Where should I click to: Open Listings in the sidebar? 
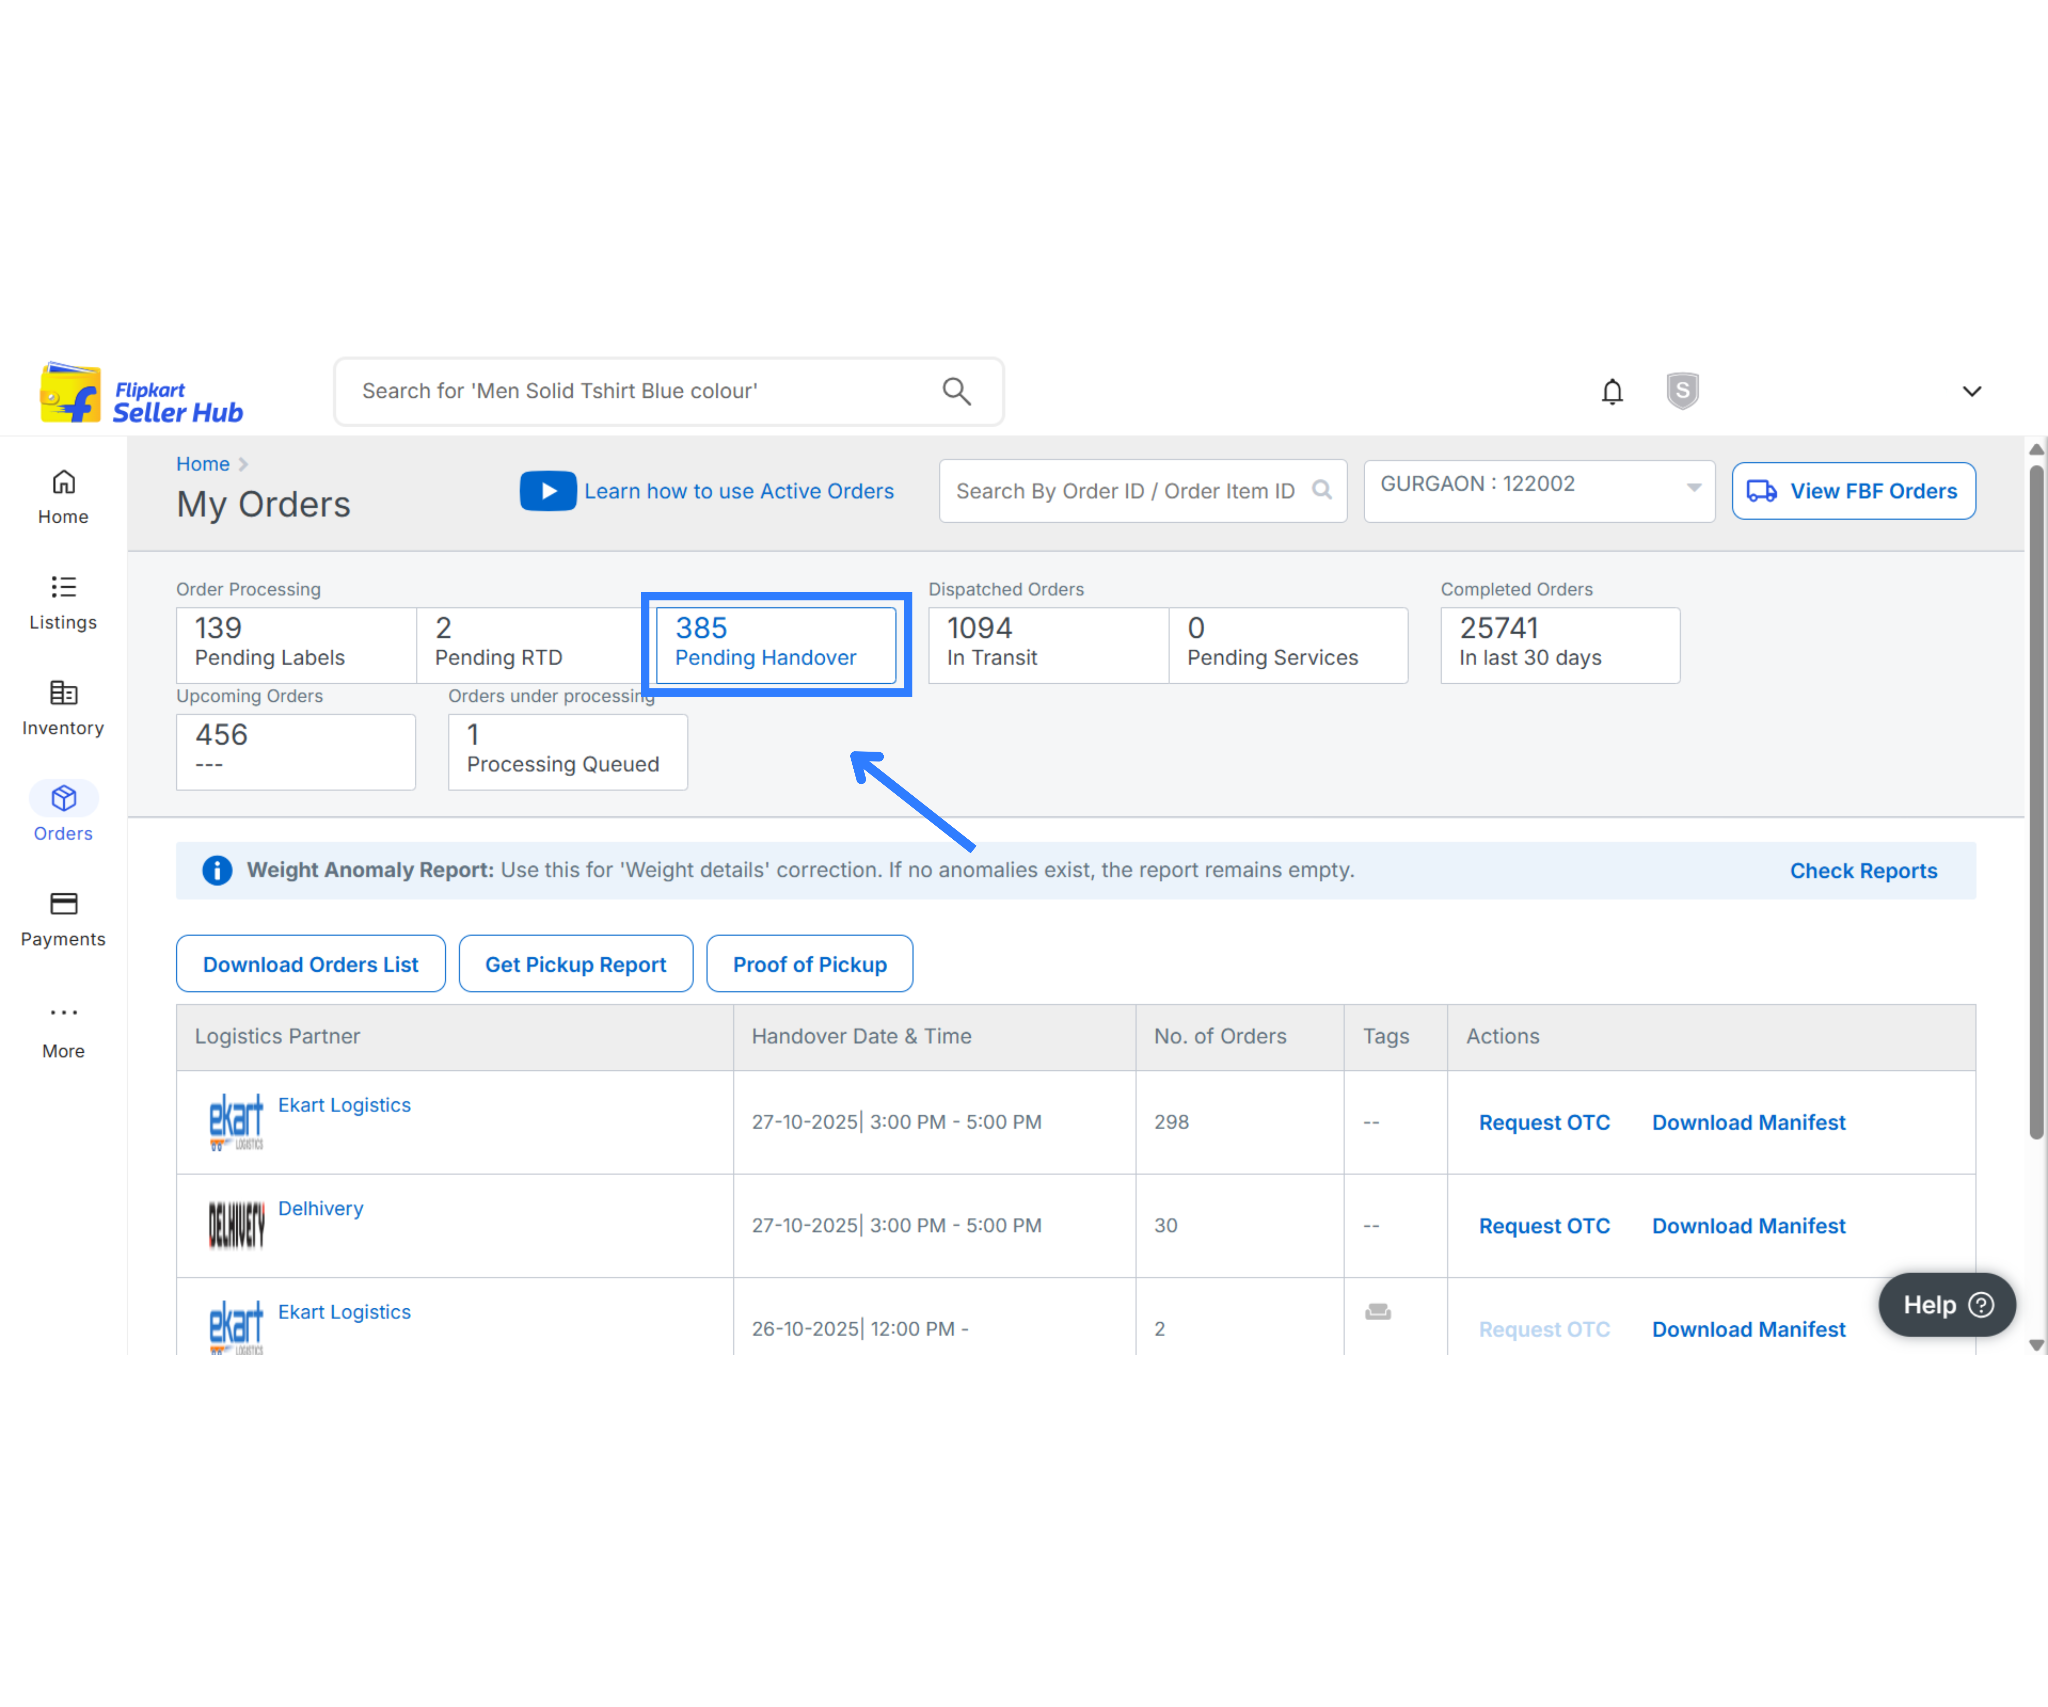(63, 603)
